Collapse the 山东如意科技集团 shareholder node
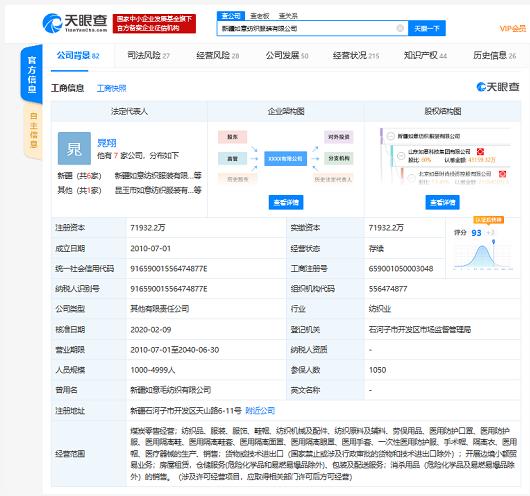The width and height of the screenshot is (530, 496). [x=401, y=156]
